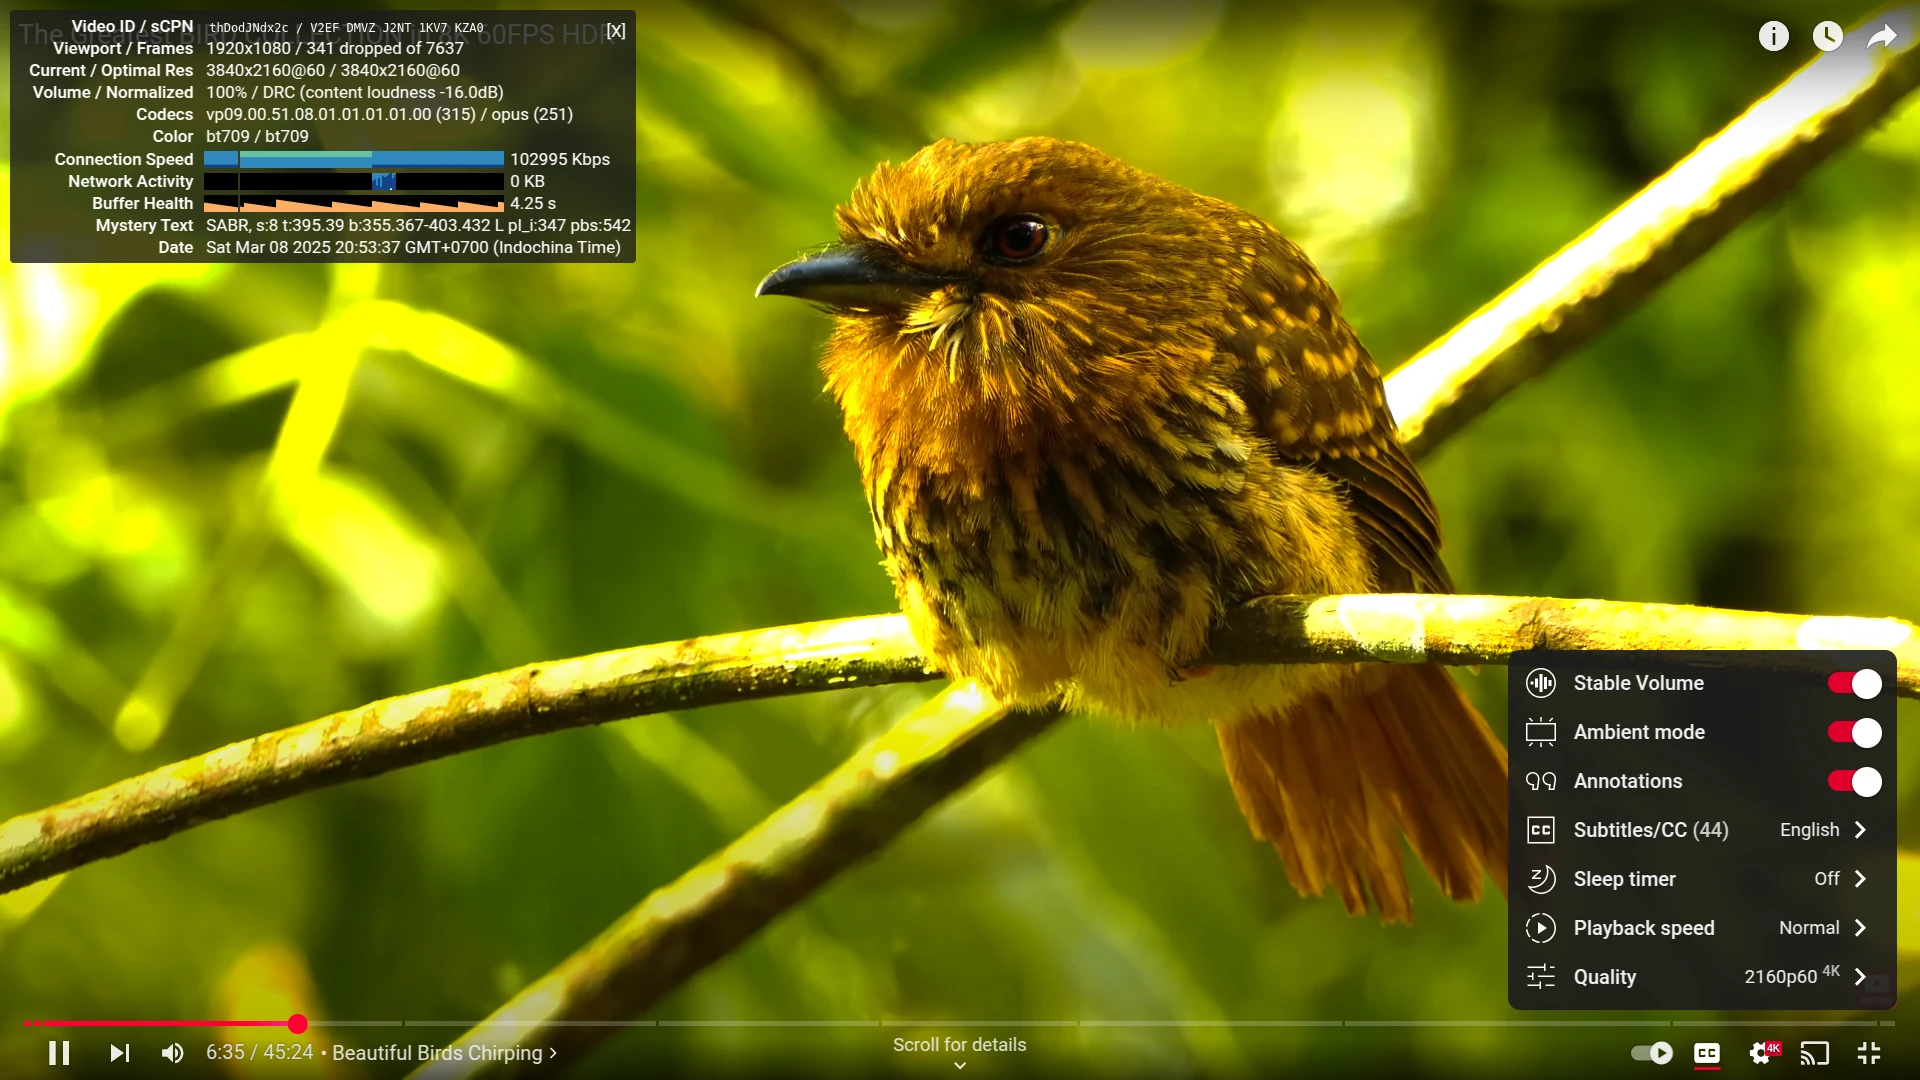Open the Beautiful Birds Chirping chapter
This screenshot has width=1920, height=1080.
click(444, 1053)
